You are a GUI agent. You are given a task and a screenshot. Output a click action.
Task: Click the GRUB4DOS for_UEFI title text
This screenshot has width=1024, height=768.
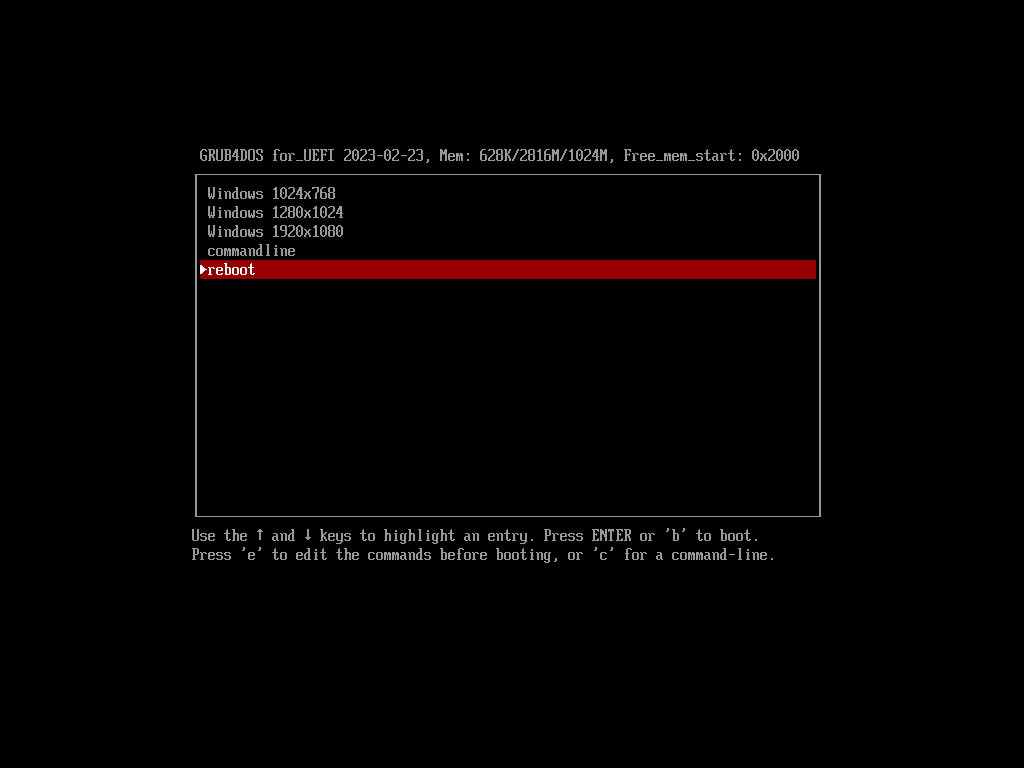coord(266,156)
